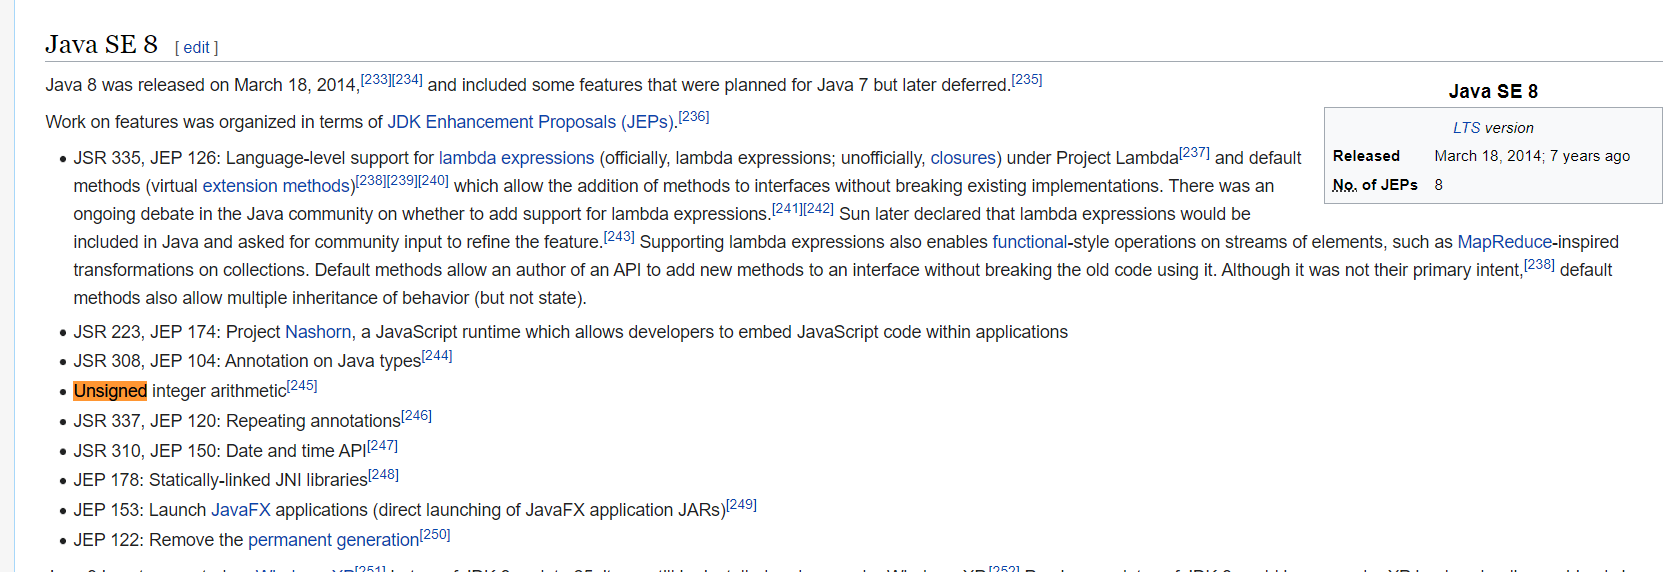Follow the functional link

[x=1030, y=242]
